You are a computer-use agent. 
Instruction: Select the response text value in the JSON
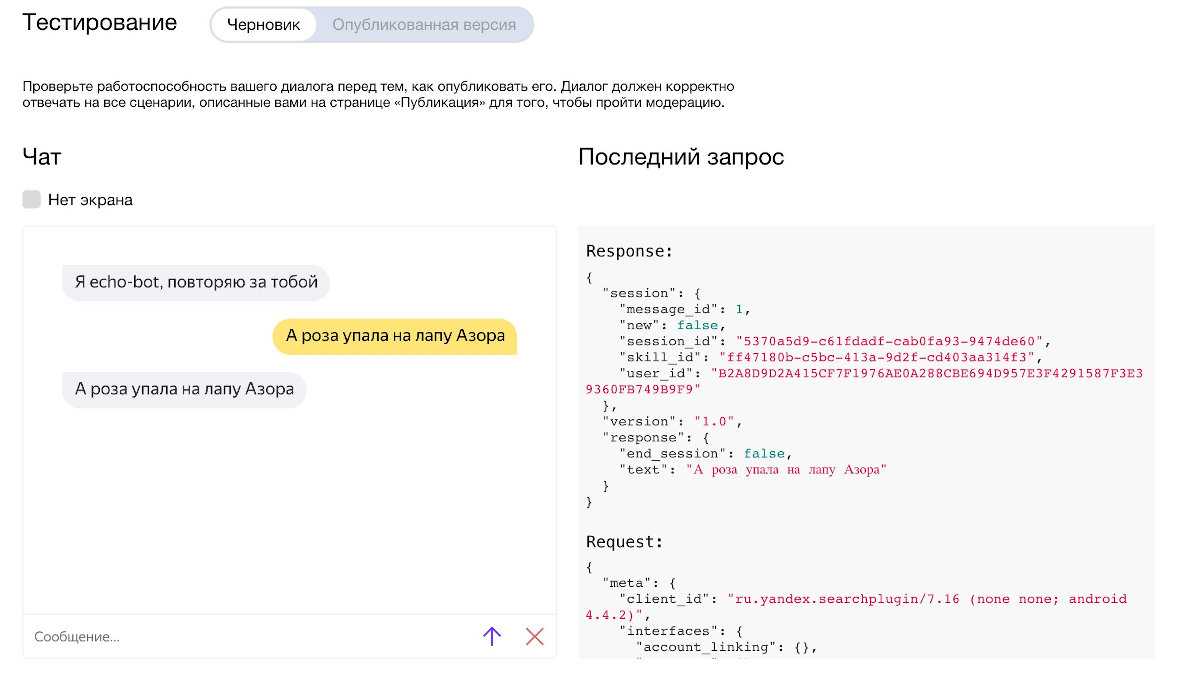[x=786, y=469]
